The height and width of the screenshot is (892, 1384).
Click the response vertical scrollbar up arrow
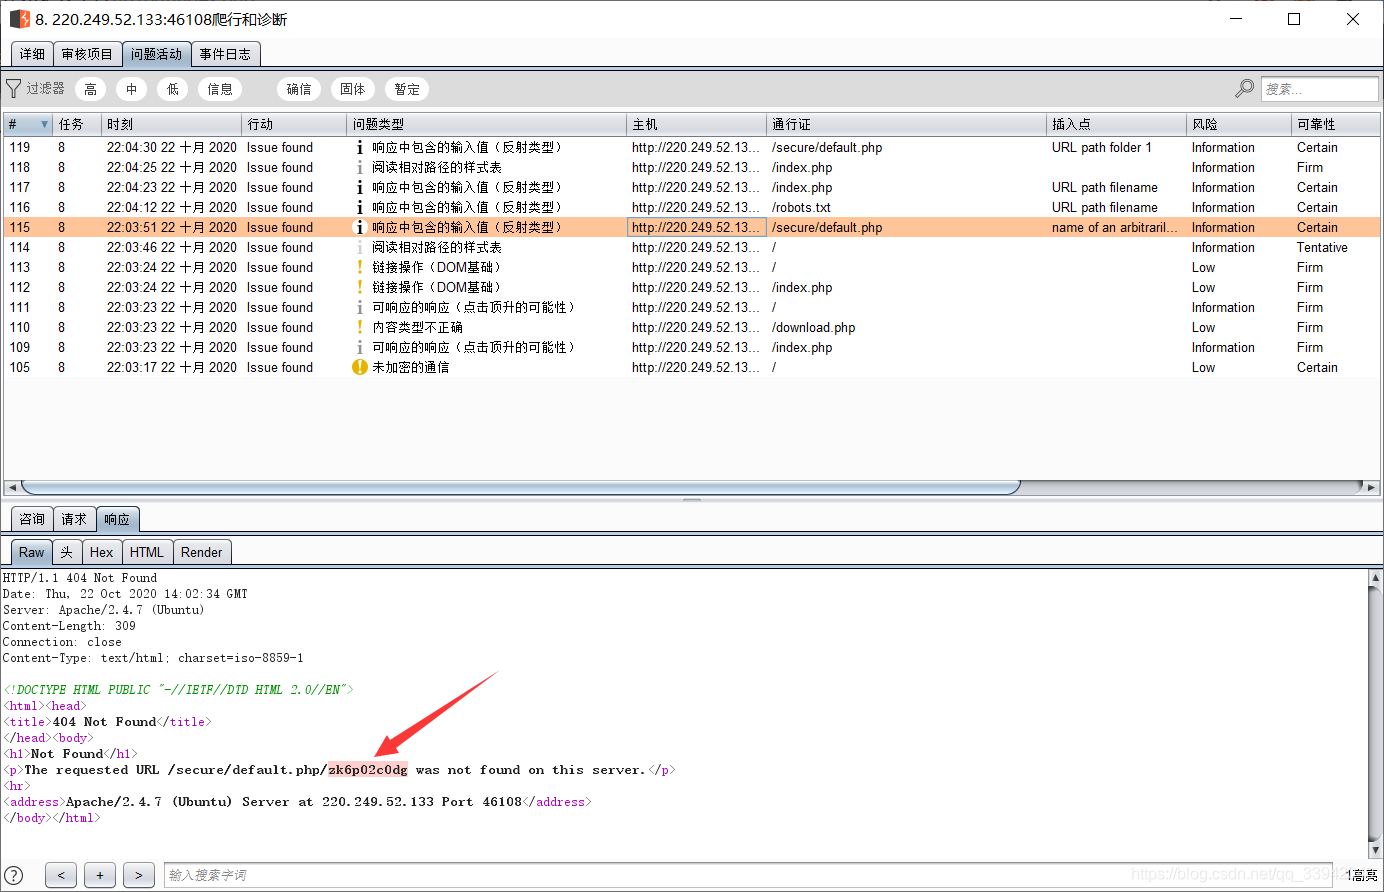click(1376, 577)
